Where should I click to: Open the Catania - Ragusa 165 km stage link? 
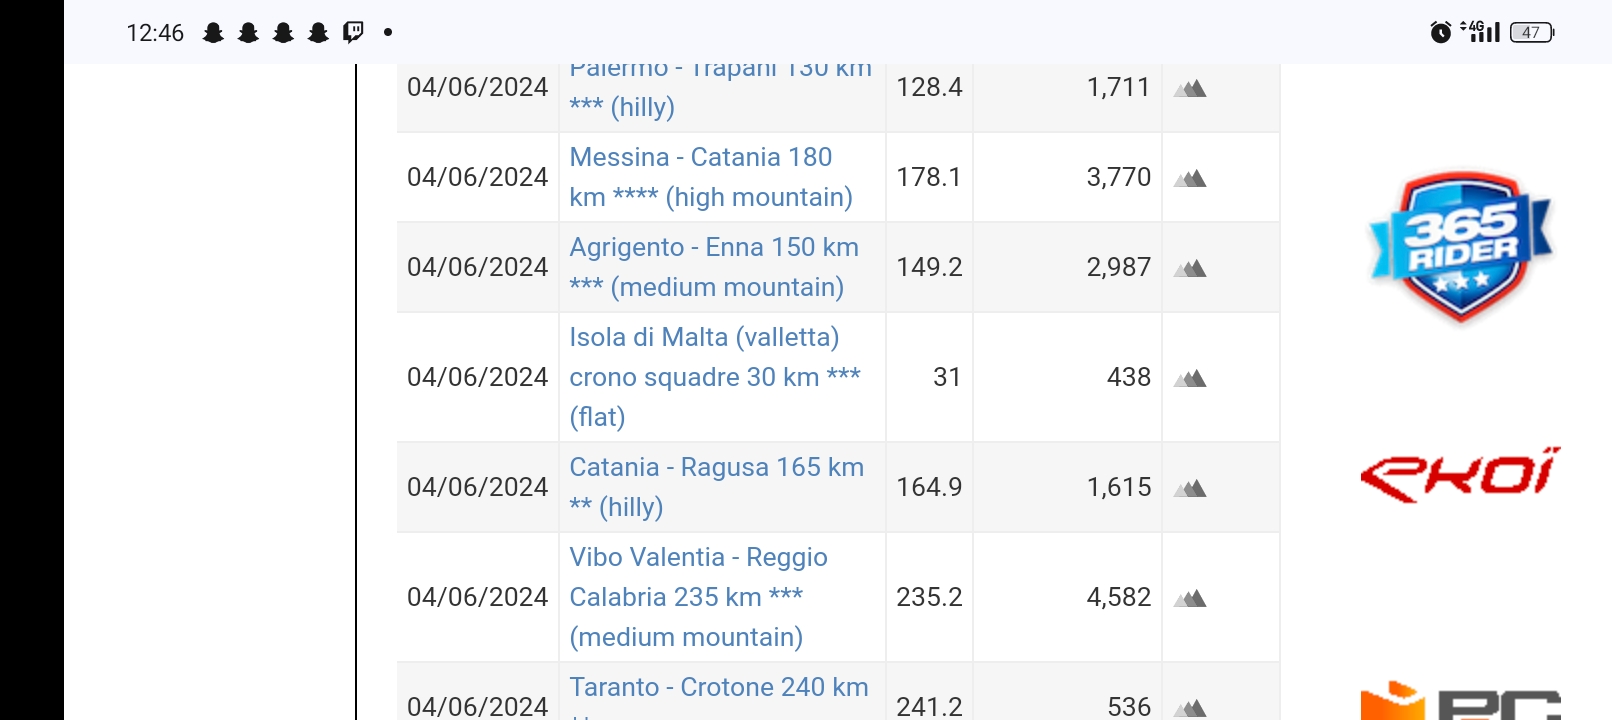click(x=716, y=487)
